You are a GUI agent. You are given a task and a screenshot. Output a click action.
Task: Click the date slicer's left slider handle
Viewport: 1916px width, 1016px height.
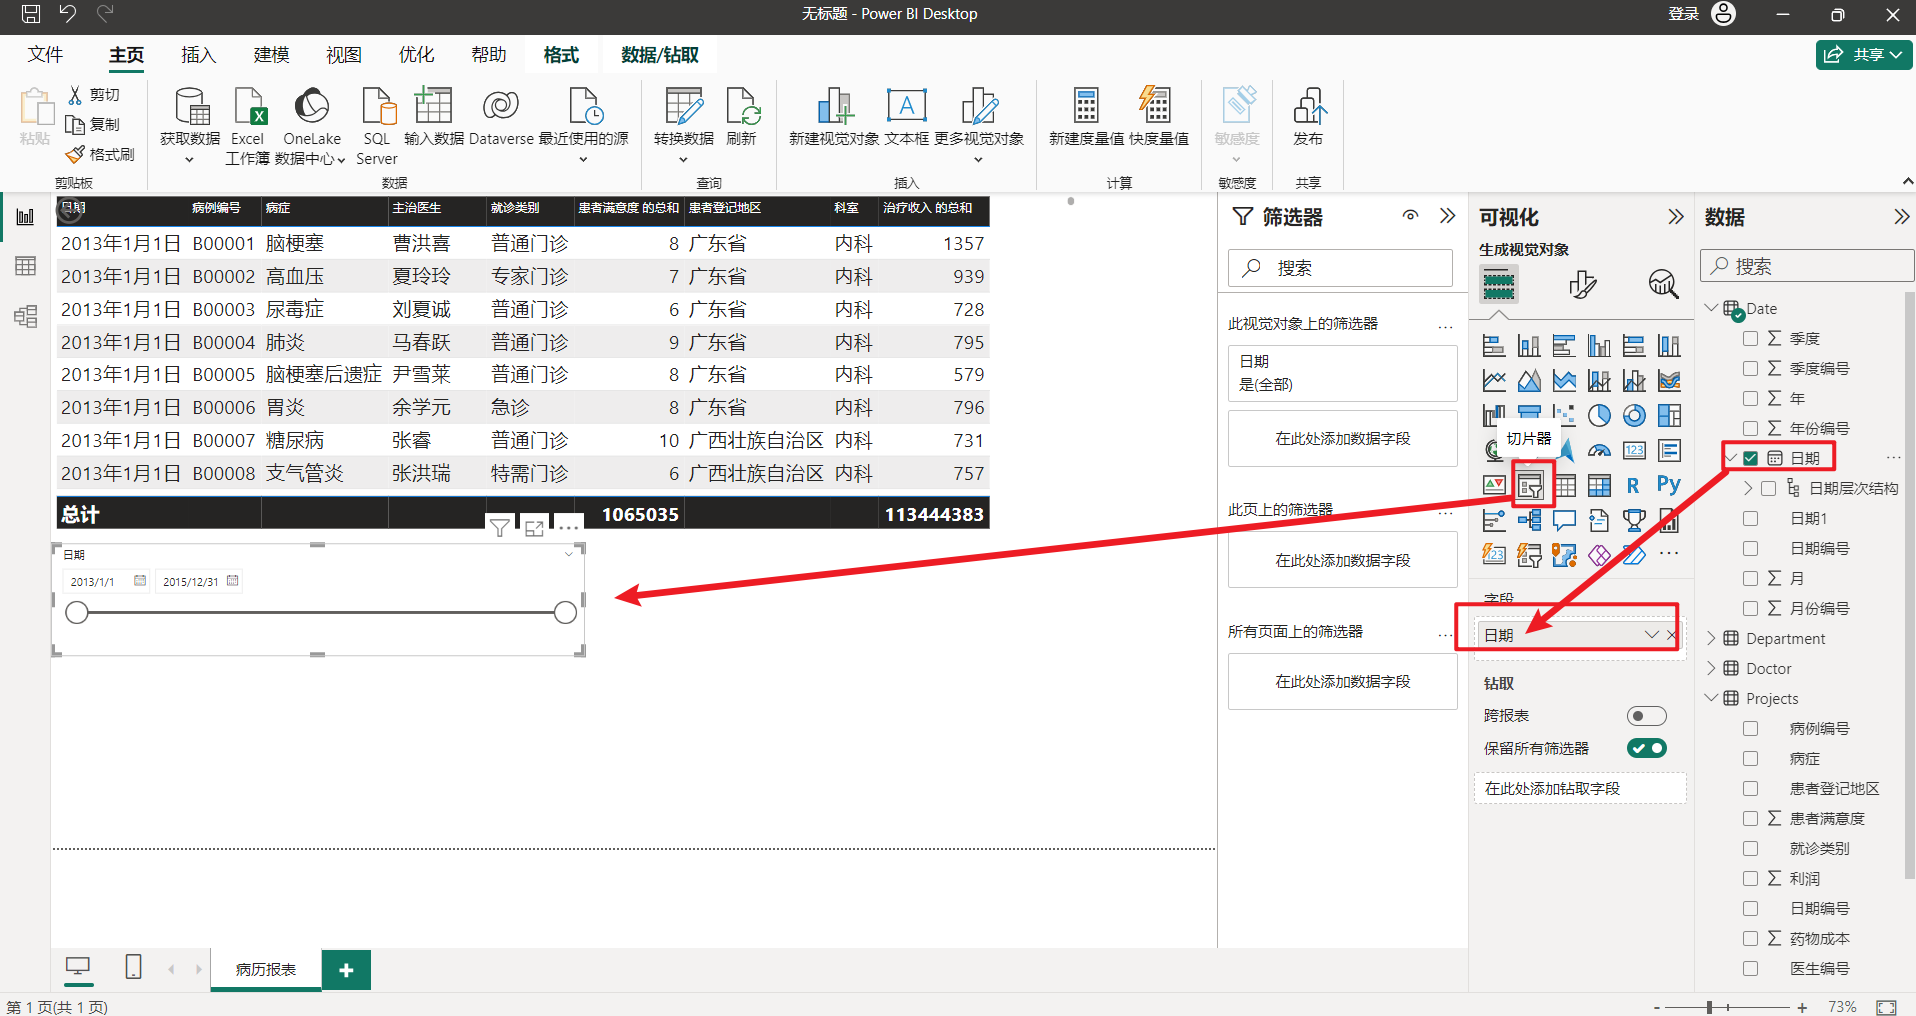(x=77, y=612)
